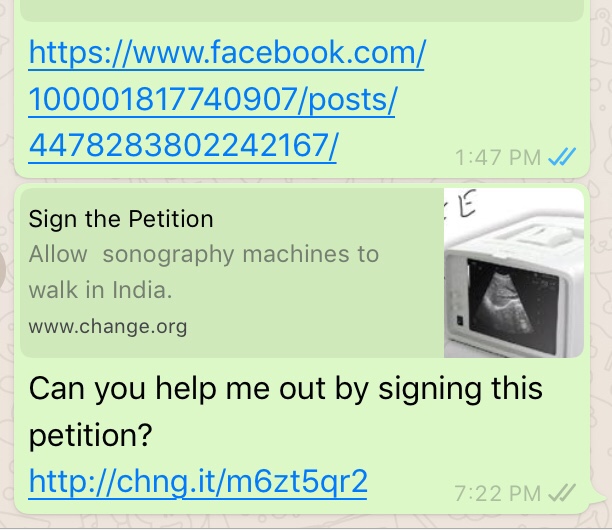Tap the blue read-receipt double checkmark

point(562,157)
